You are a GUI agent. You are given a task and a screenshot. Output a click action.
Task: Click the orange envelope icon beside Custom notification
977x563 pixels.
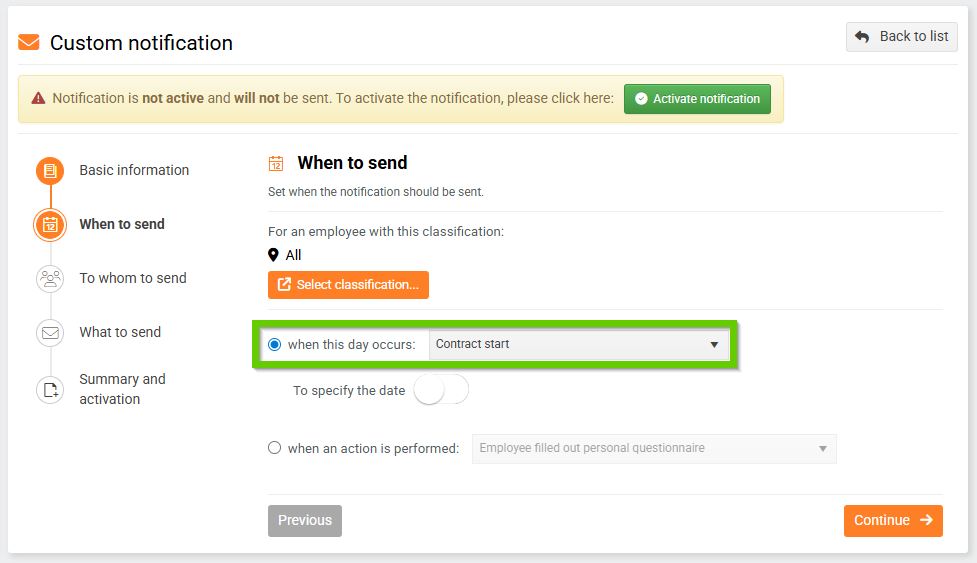click(x=29, y=43)
